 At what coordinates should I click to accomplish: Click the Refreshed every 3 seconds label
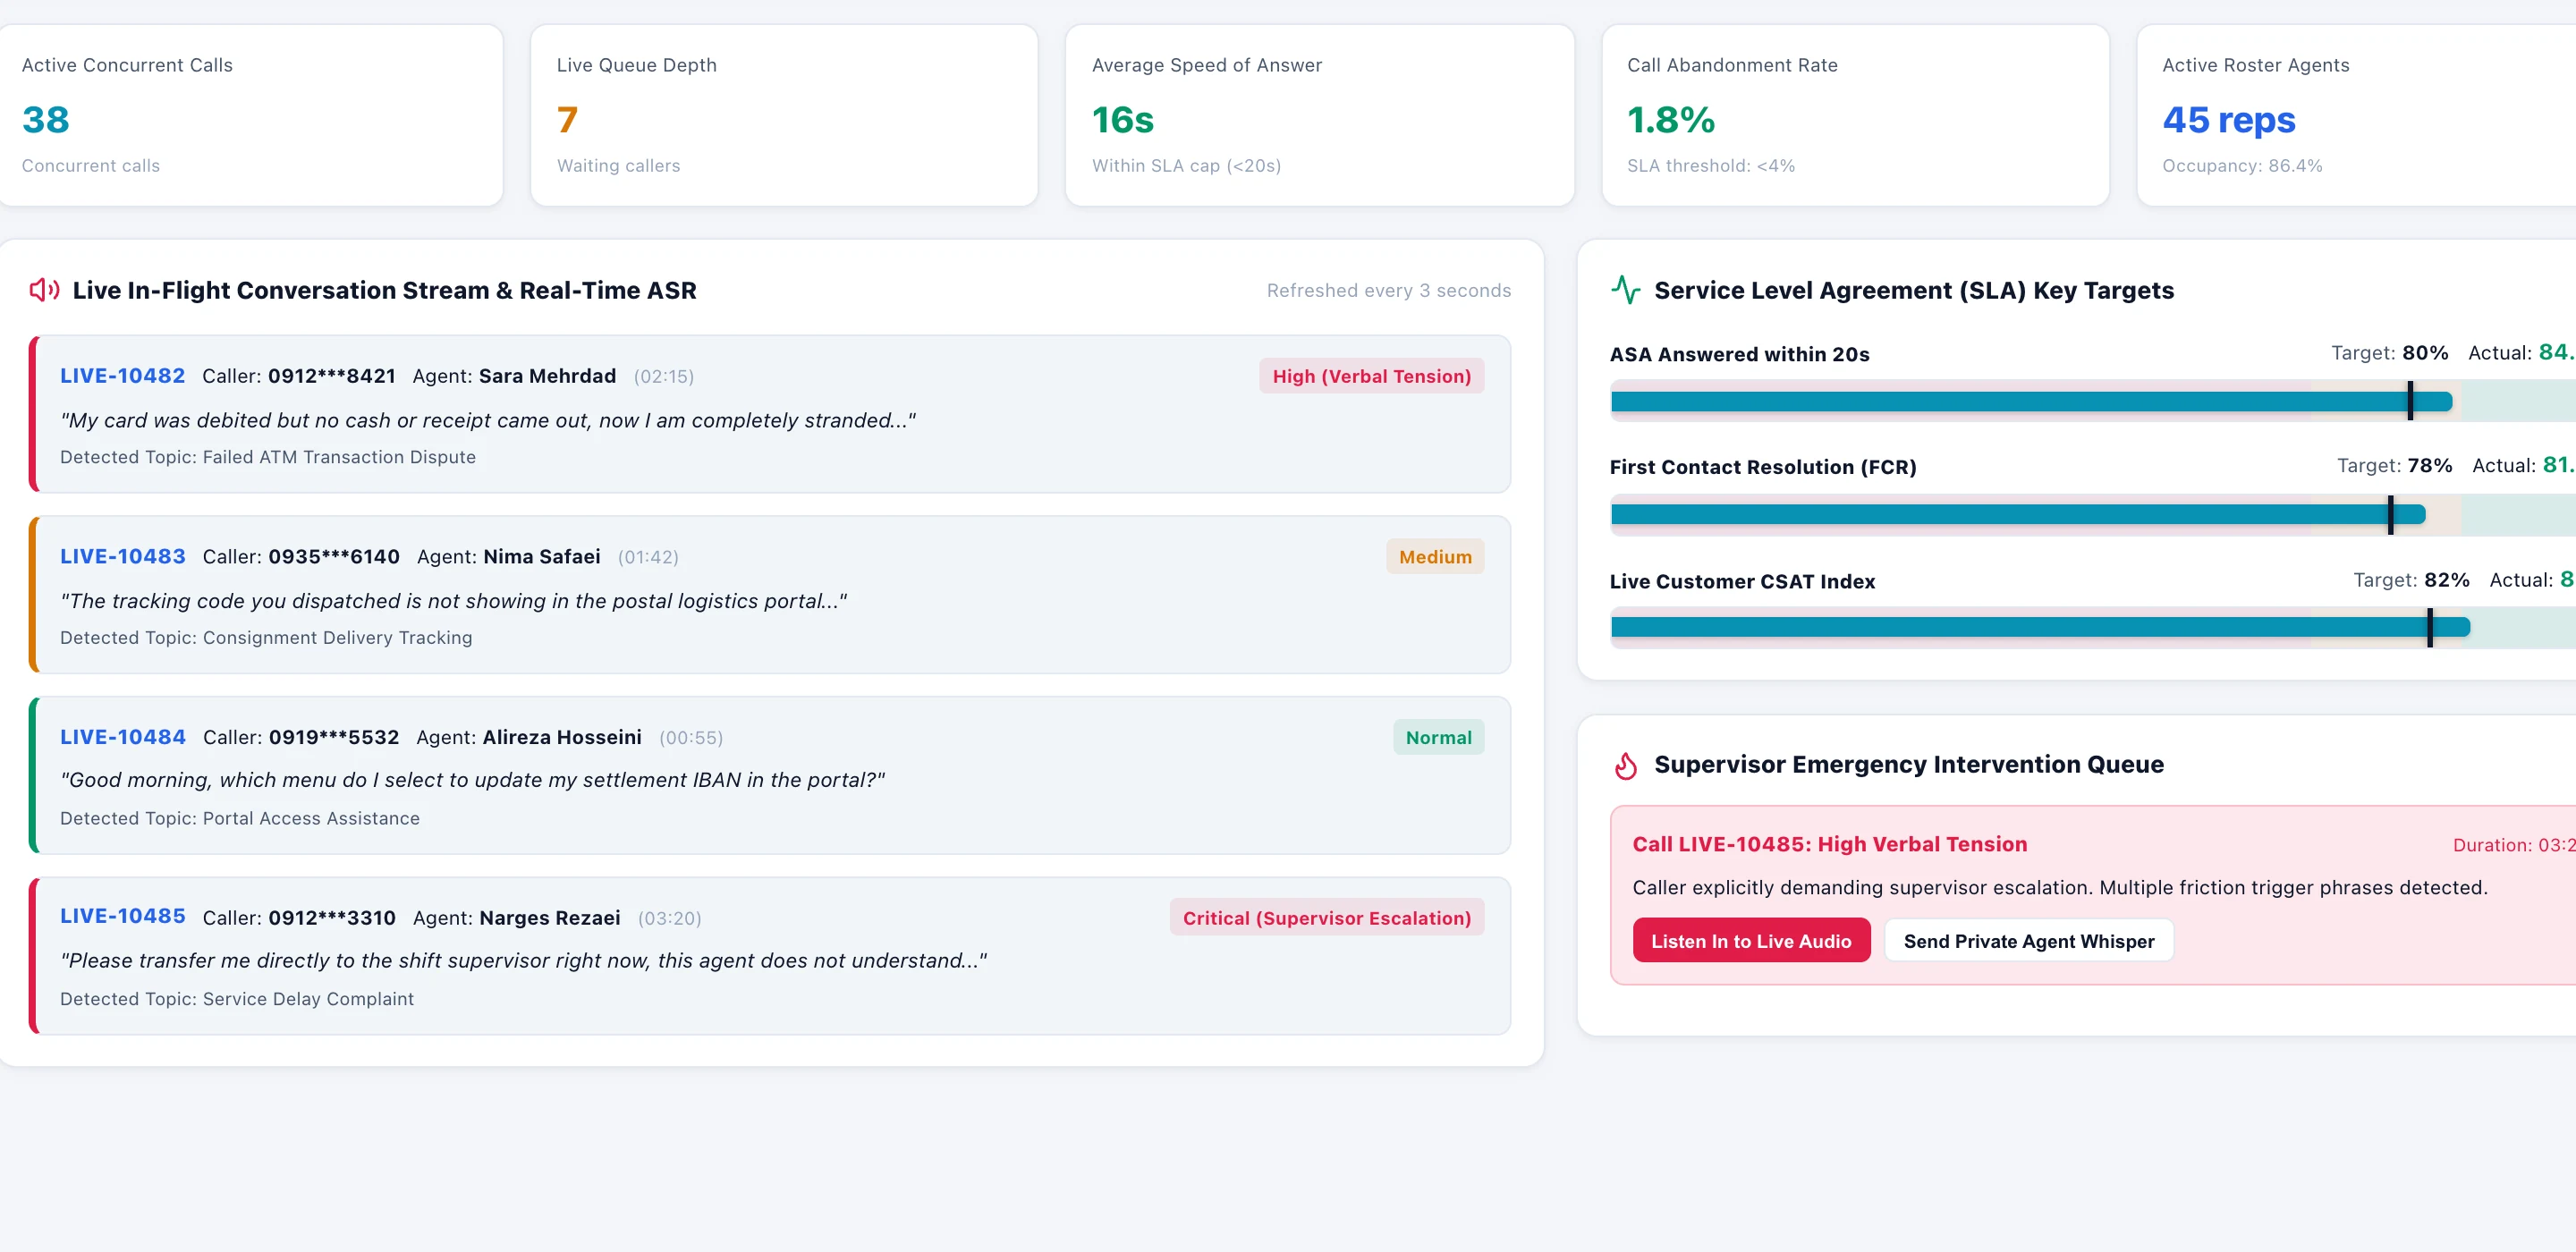[x=1388, y=290]
